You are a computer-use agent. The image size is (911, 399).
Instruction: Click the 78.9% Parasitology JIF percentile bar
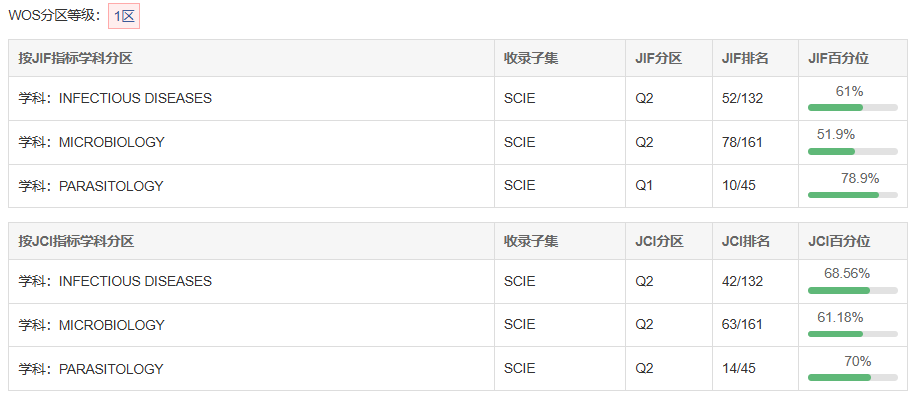coord(852,195)
